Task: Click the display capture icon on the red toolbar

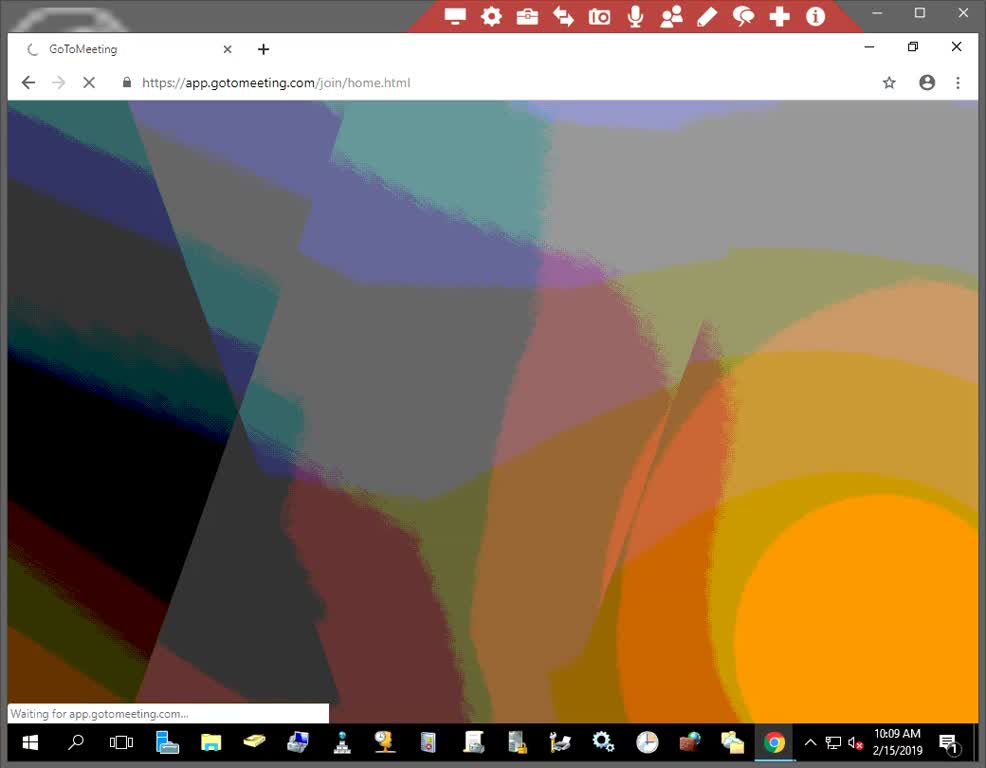Action: click(455, 16)
